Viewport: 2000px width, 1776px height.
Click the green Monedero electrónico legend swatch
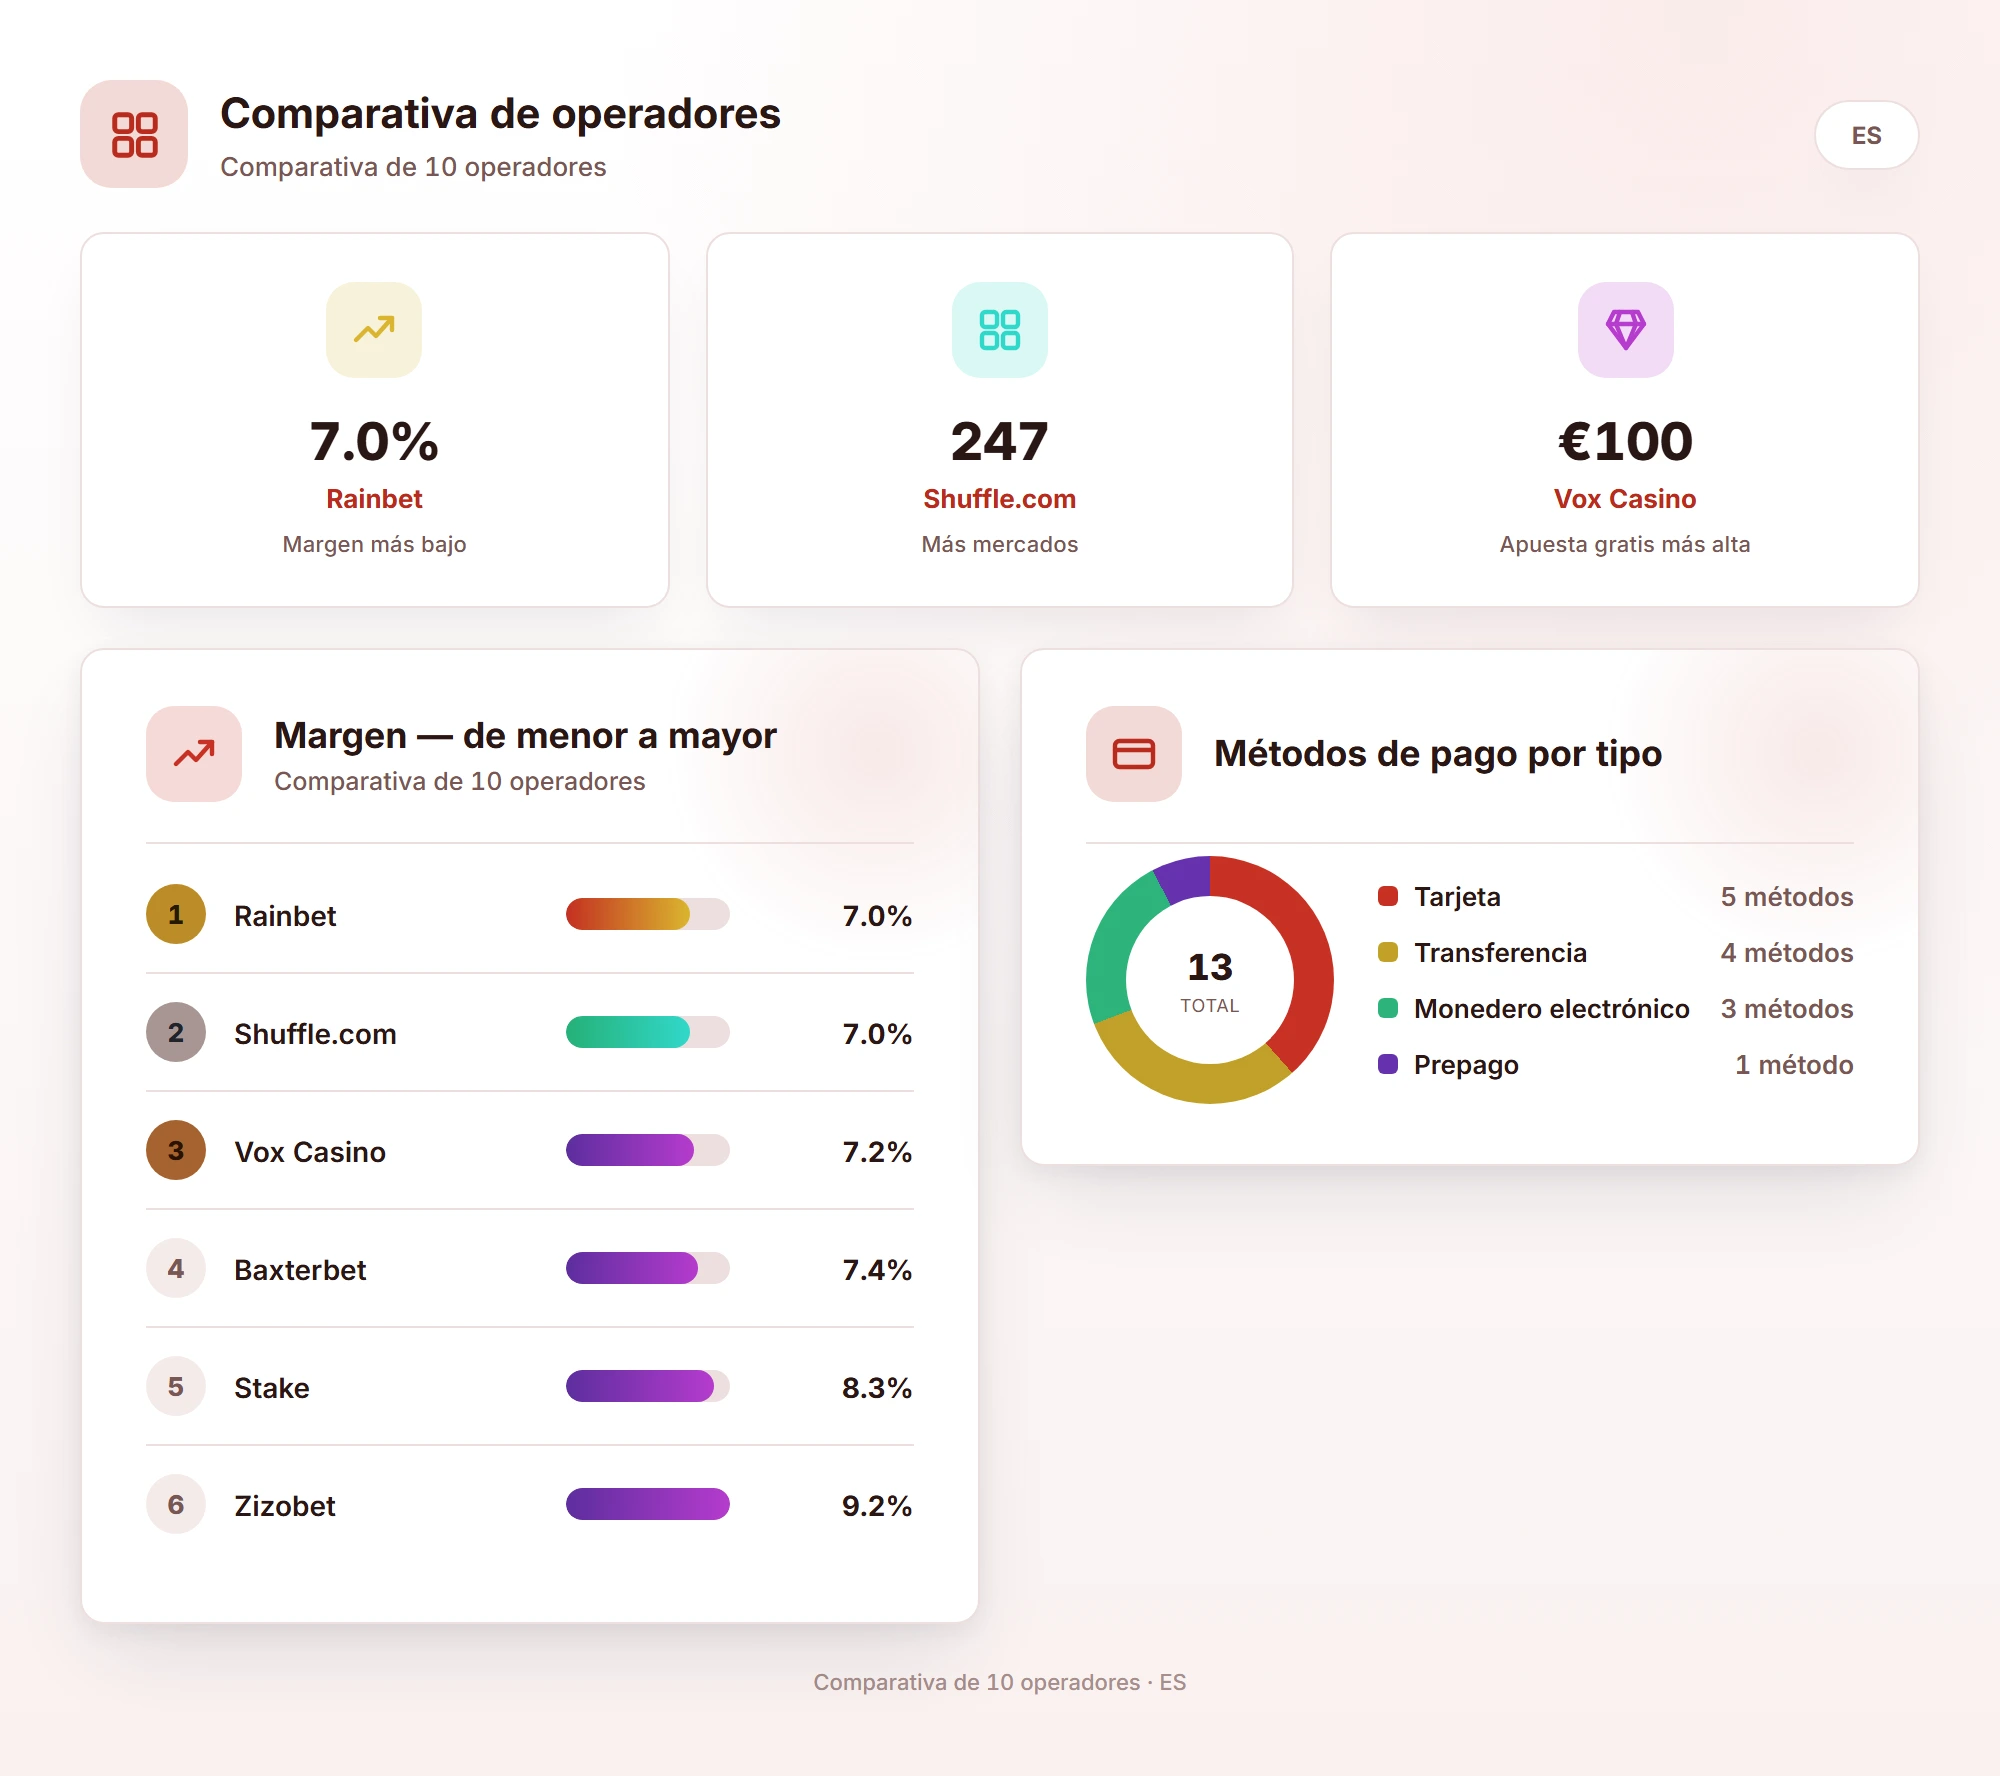pos(1388,1008)
